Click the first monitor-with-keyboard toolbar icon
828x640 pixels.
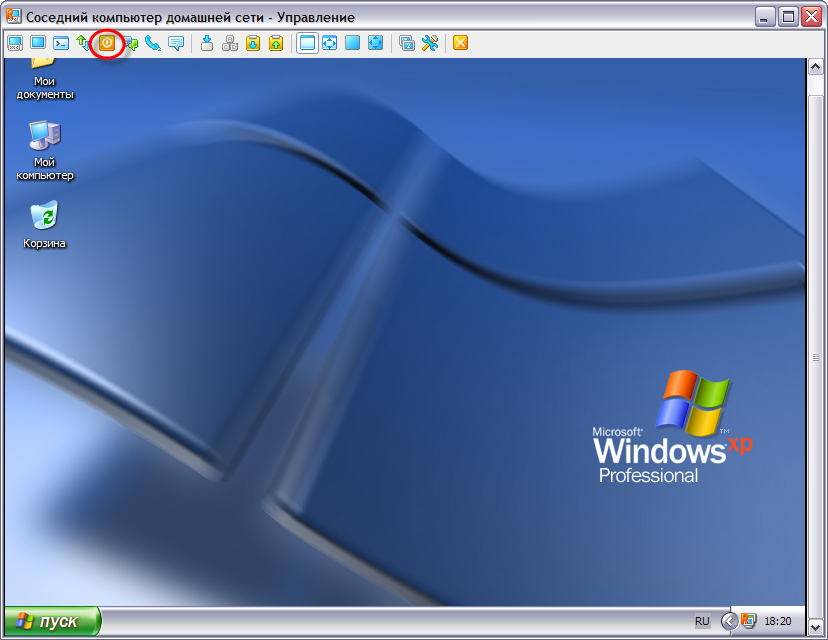tap(15, 43)
